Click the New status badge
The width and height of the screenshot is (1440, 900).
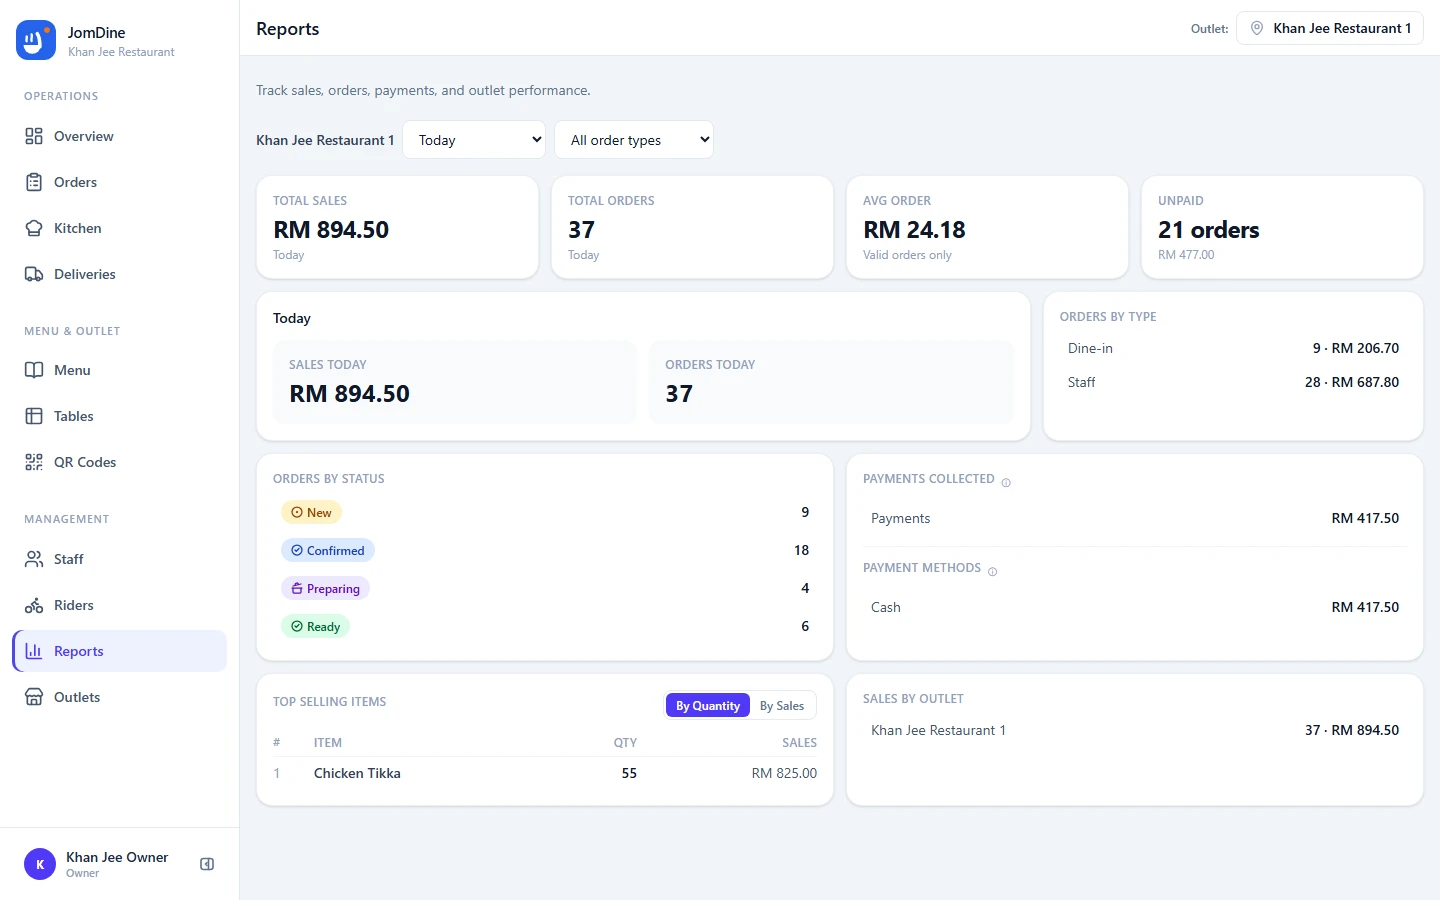(311, 512)
